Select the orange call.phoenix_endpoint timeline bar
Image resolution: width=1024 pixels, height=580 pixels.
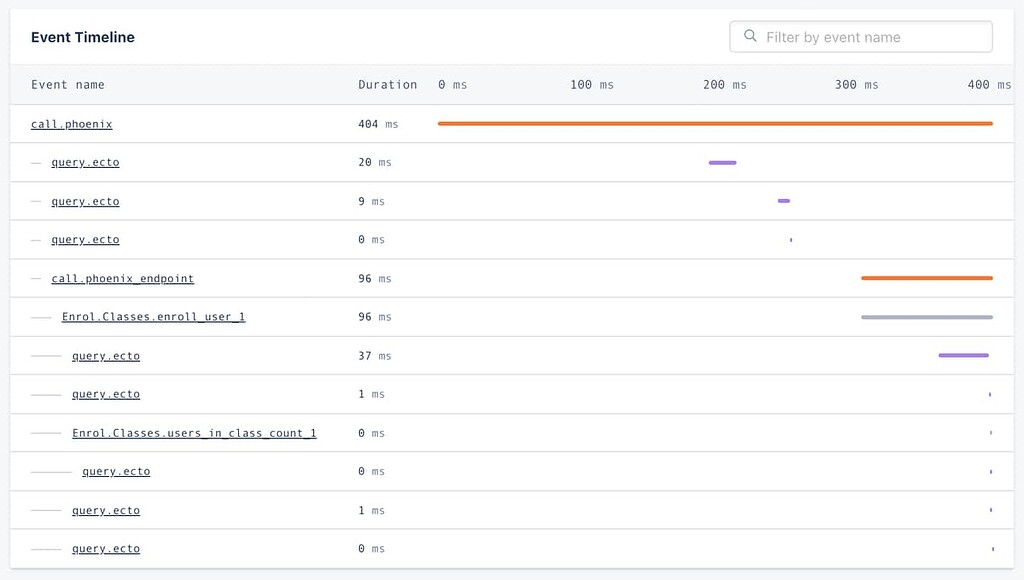[926, 278]
